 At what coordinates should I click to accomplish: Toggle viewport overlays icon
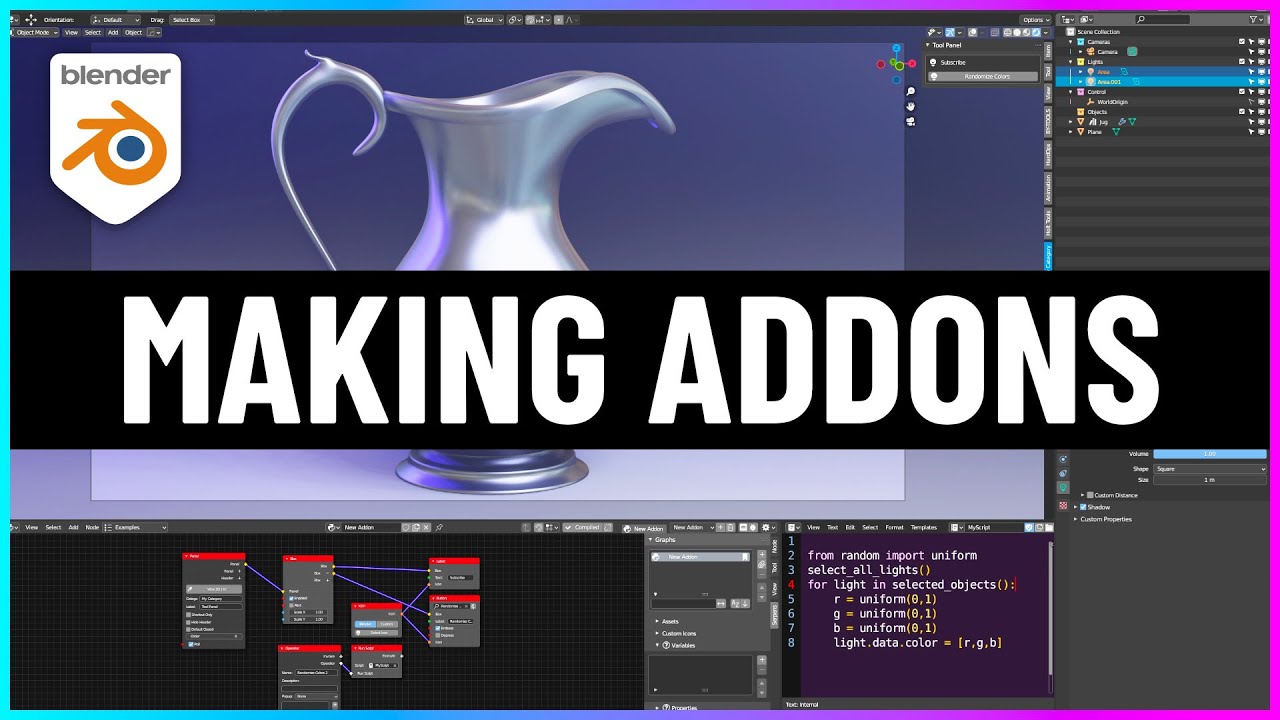coord(972,32)
